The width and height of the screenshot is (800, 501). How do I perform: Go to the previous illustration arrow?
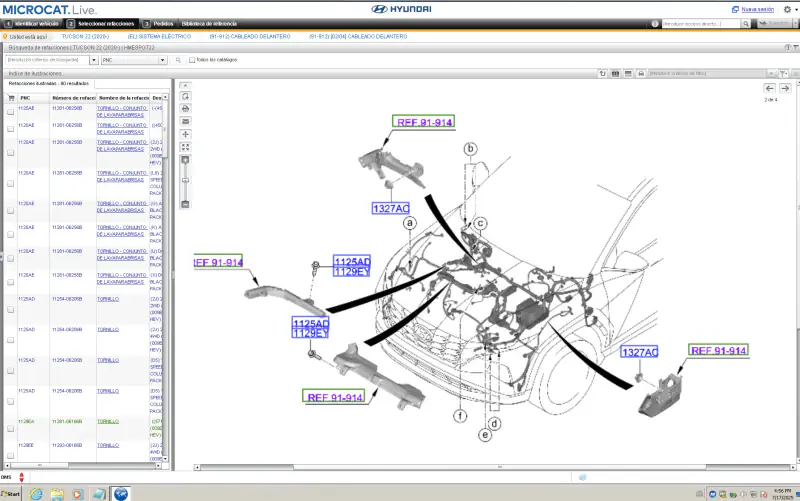(769, 88)
